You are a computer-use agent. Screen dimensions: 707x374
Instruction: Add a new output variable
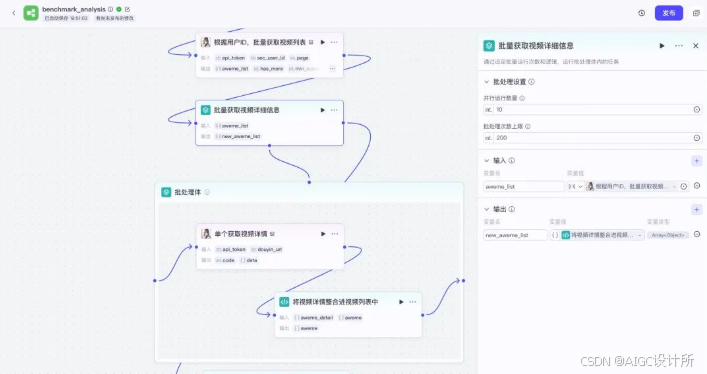(x=697, y=209)
